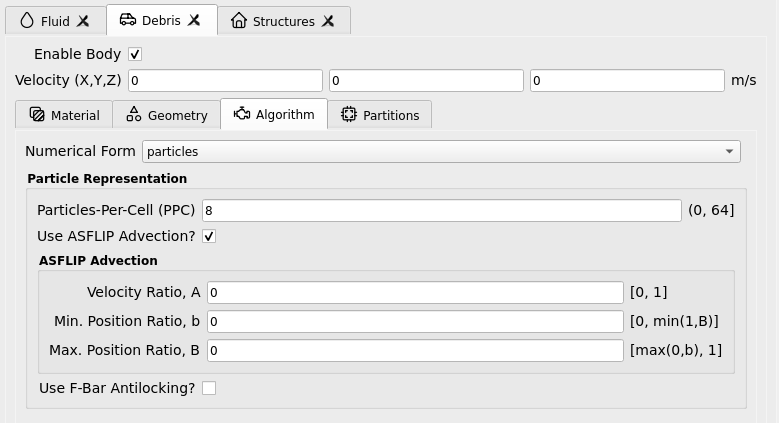Click the Algorithm engine icon
This screenshot has width=779, height=423.
(242, 114)
